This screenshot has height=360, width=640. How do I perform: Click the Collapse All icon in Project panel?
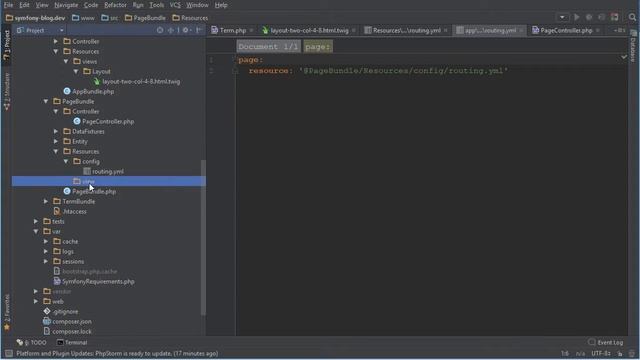[x=171, y=30]
